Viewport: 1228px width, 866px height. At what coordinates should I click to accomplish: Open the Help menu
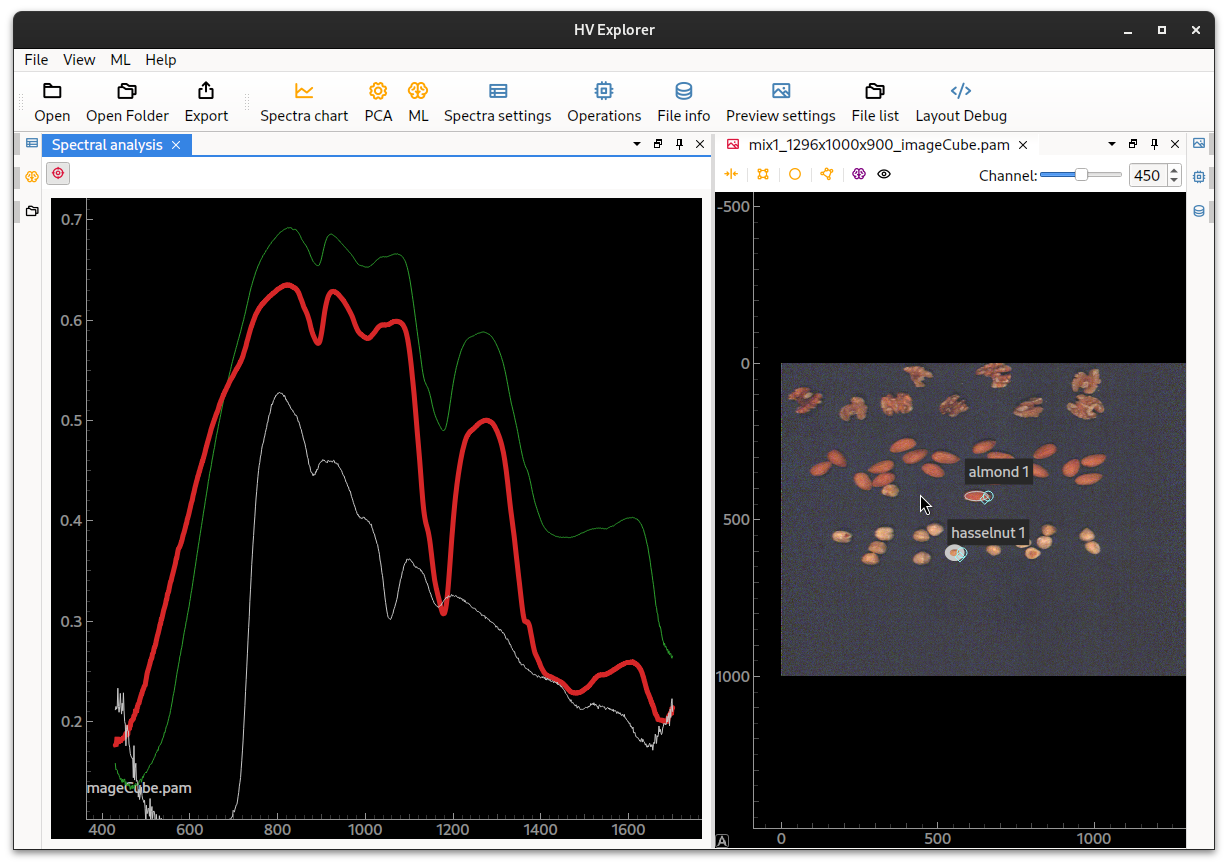point(160,60)
